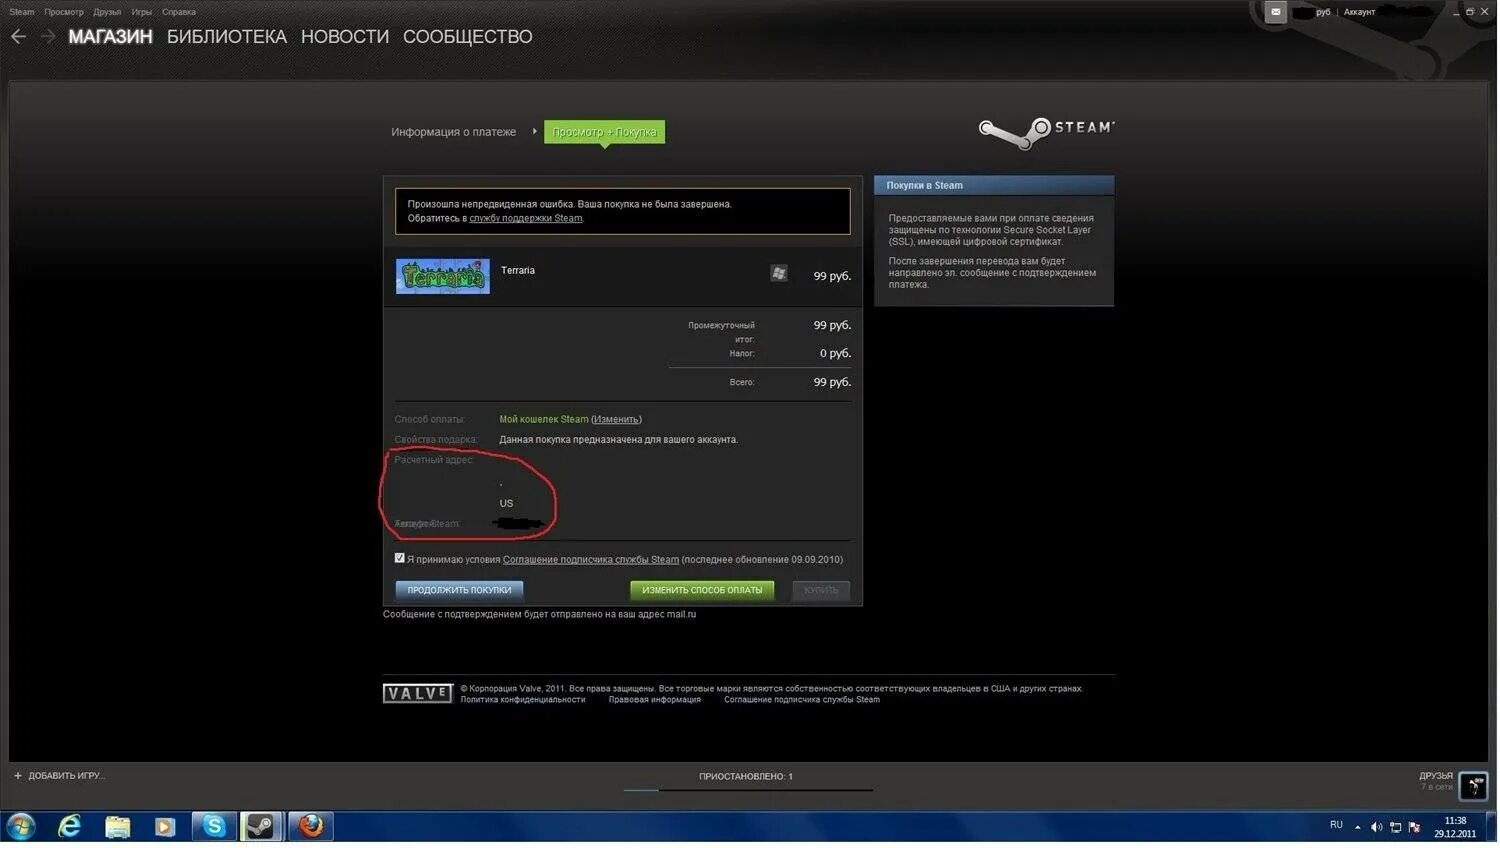Click ИЗМЕНИТЬ СПОСОБ ОПЛАТЫ button

702,591
